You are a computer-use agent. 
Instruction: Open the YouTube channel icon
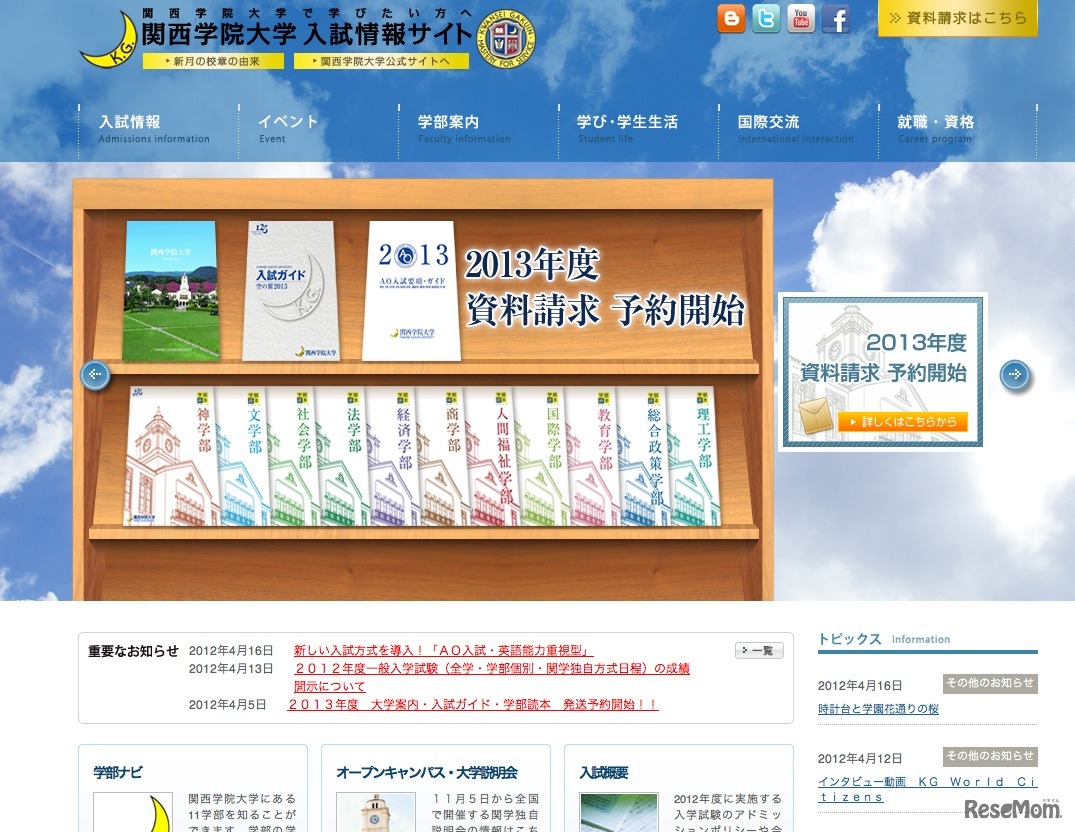click(x=800, y=18)
